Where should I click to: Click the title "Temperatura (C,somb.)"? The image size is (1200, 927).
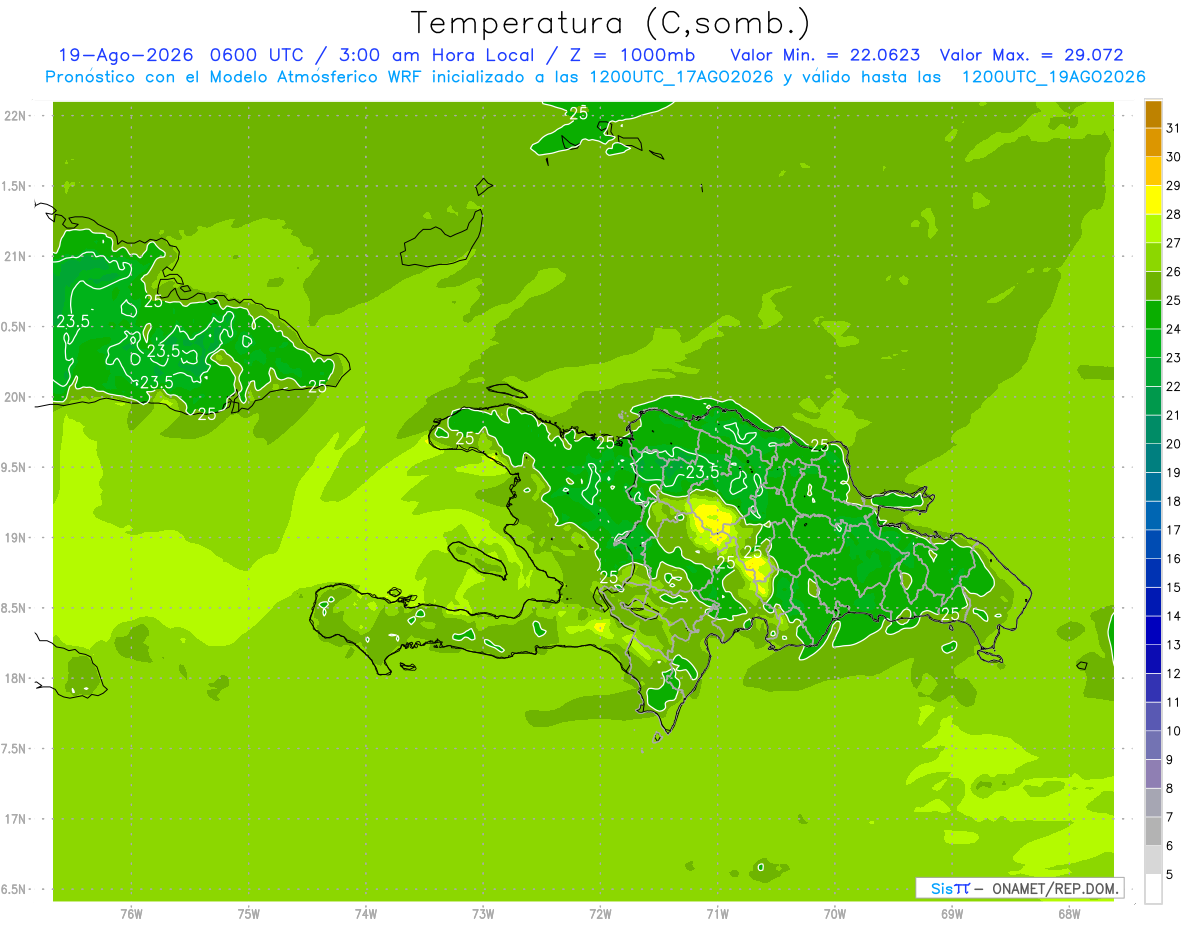click(x=611, y=24)
